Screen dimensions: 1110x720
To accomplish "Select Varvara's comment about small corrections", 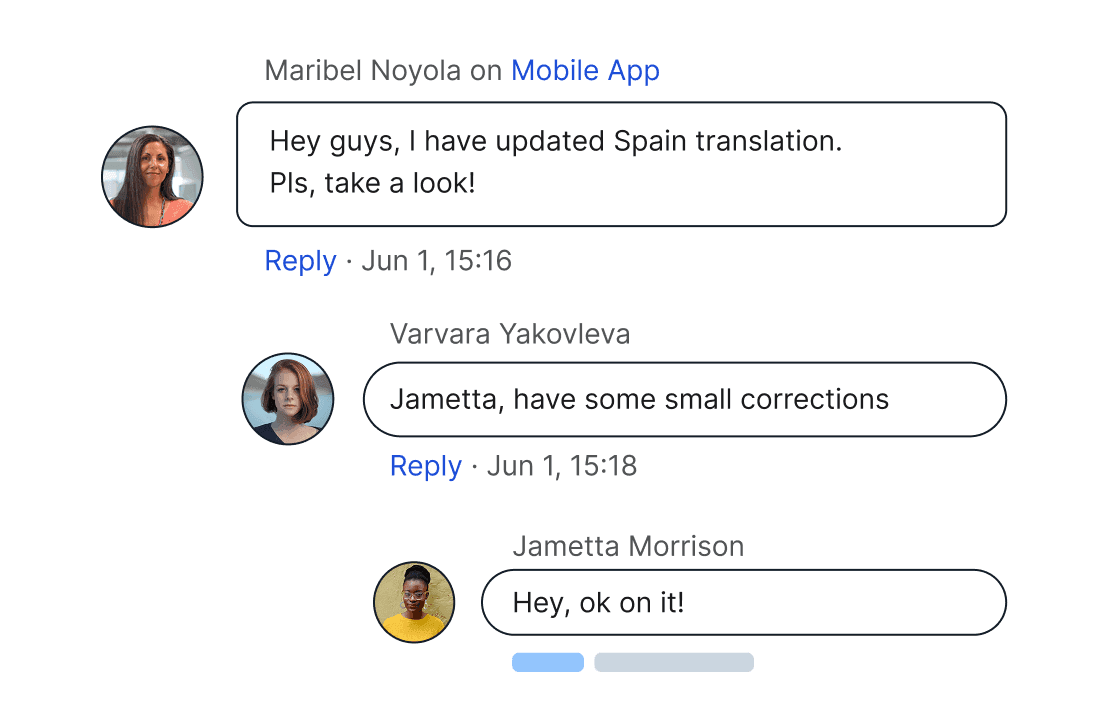I will (x=684, y=399).
